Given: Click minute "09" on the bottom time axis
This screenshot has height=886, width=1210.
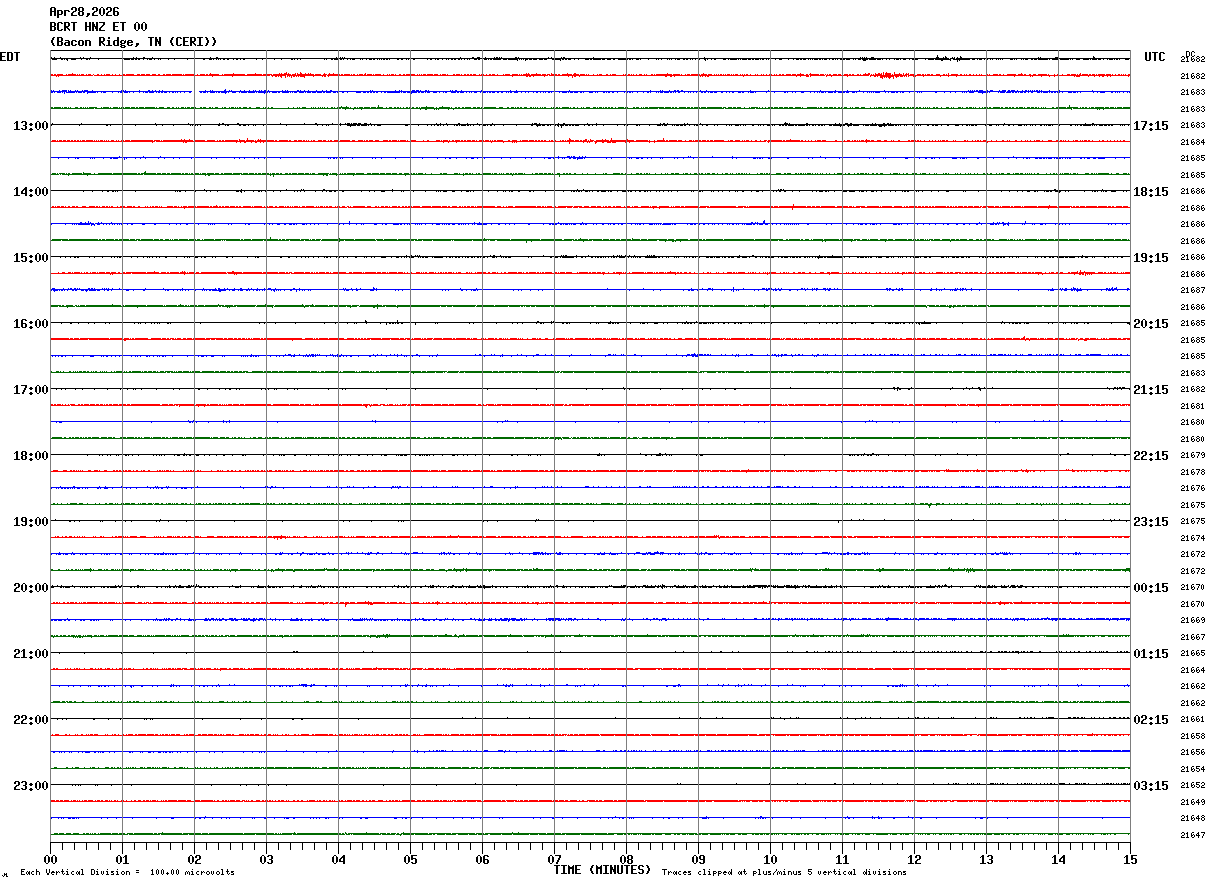Looking at the screenshot, I should tap(698, 859).
